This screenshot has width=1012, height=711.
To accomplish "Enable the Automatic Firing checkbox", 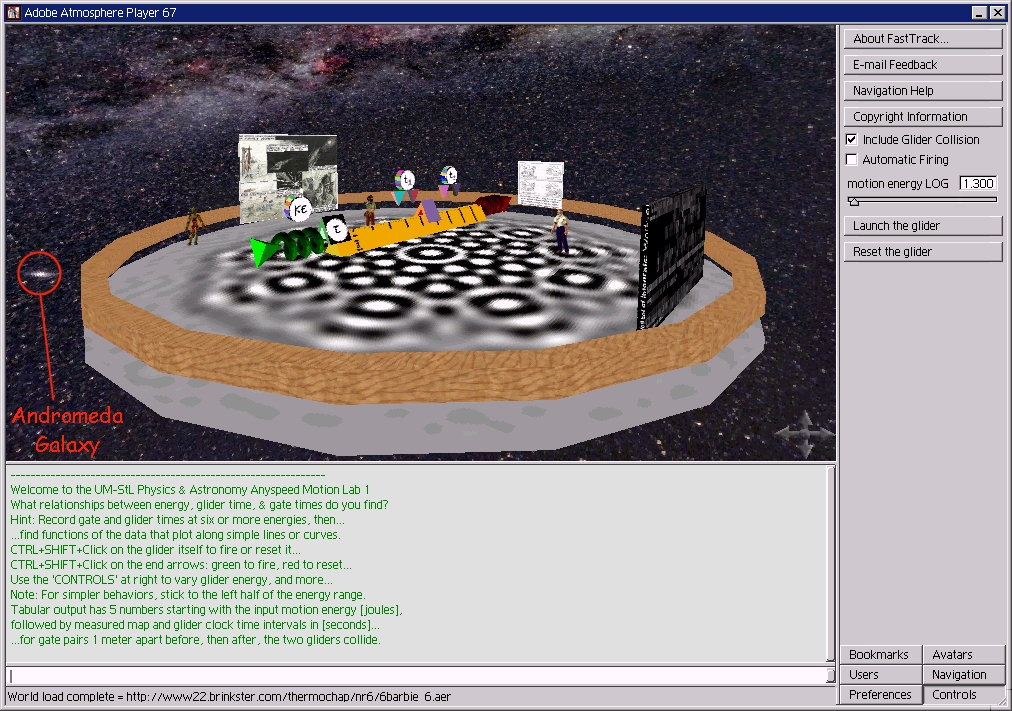I will click(x=852, y=160).
